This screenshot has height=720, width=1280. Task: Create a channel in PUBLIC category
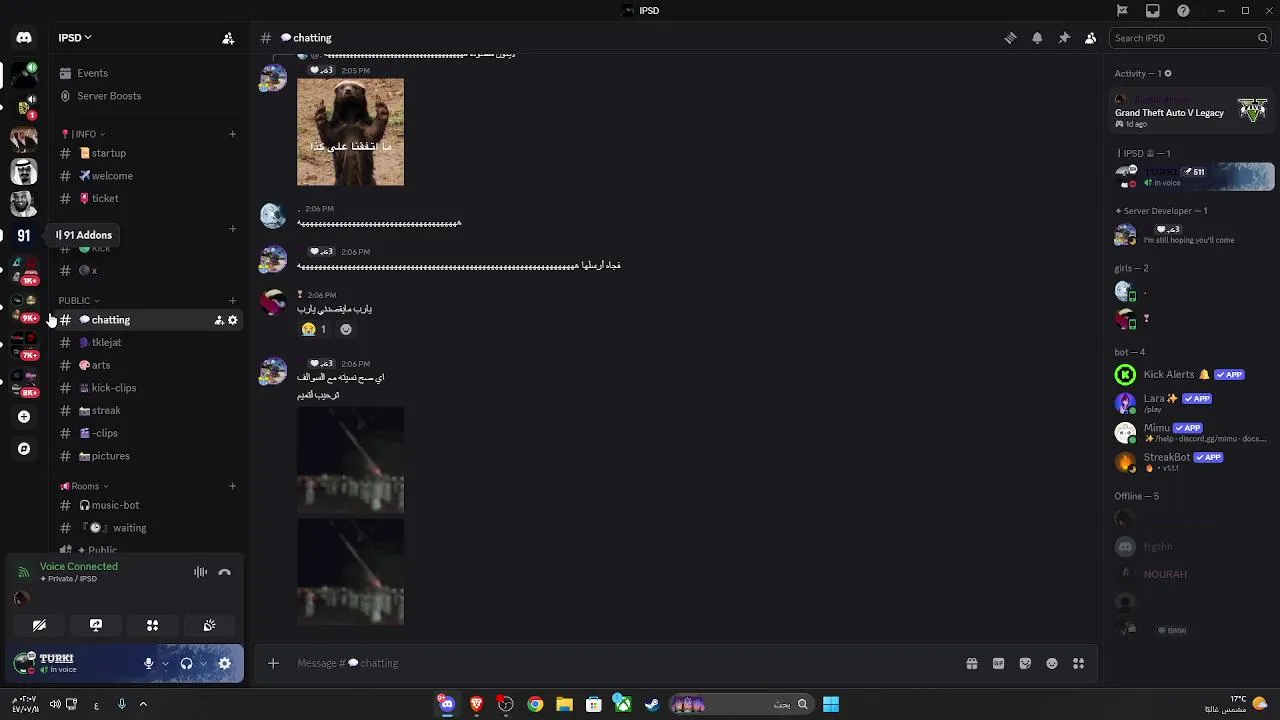[232, 300]
